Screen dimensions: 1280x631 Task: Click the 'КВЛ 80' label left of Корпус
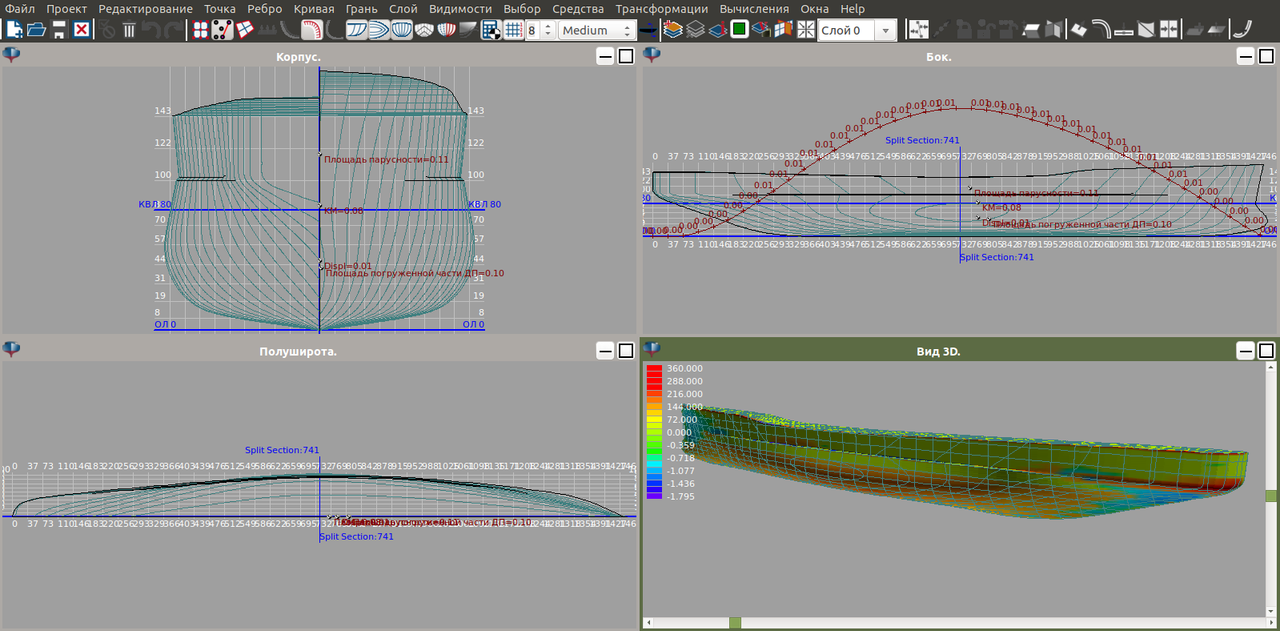(x=155, y=205)
